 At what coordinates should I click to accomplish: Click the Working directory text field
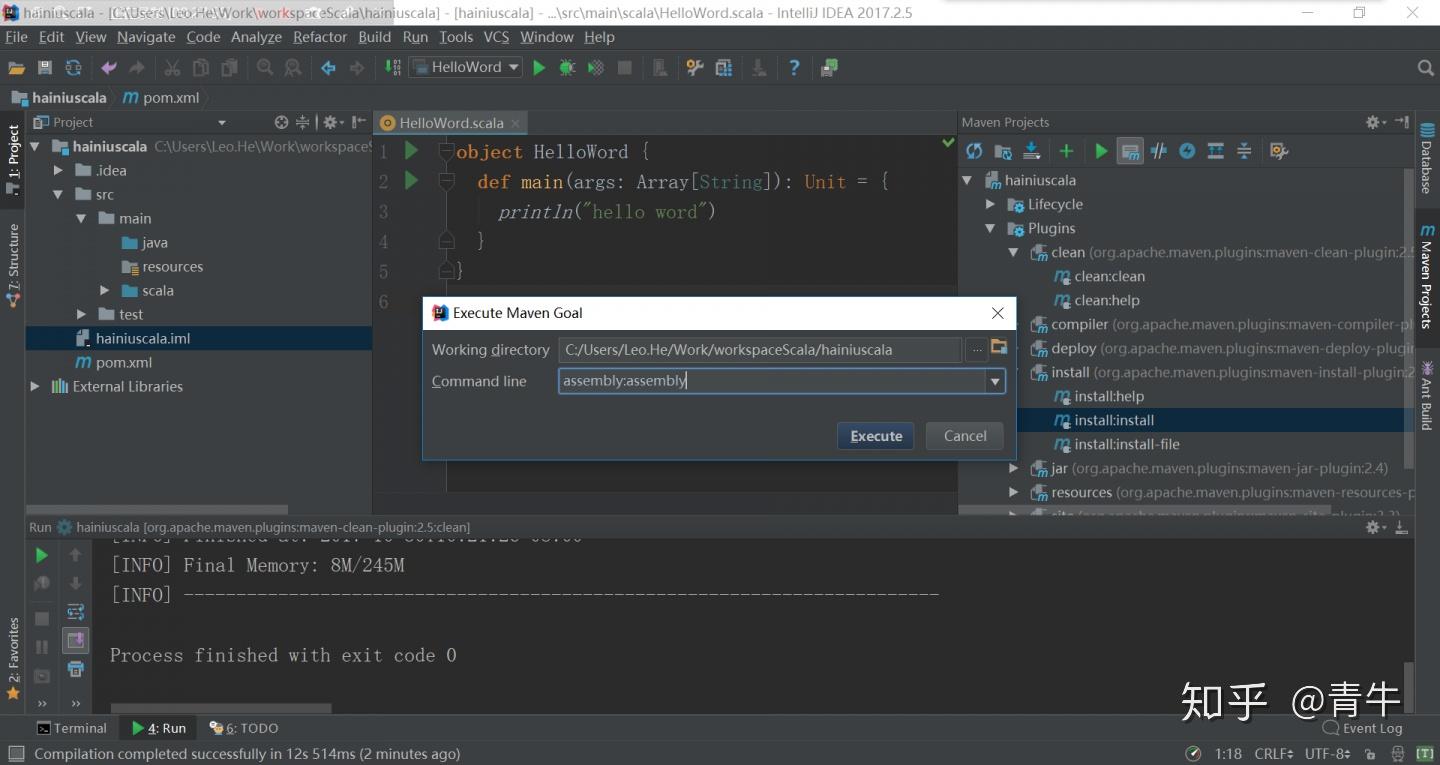pyautogui.click(x=760, y=350)
